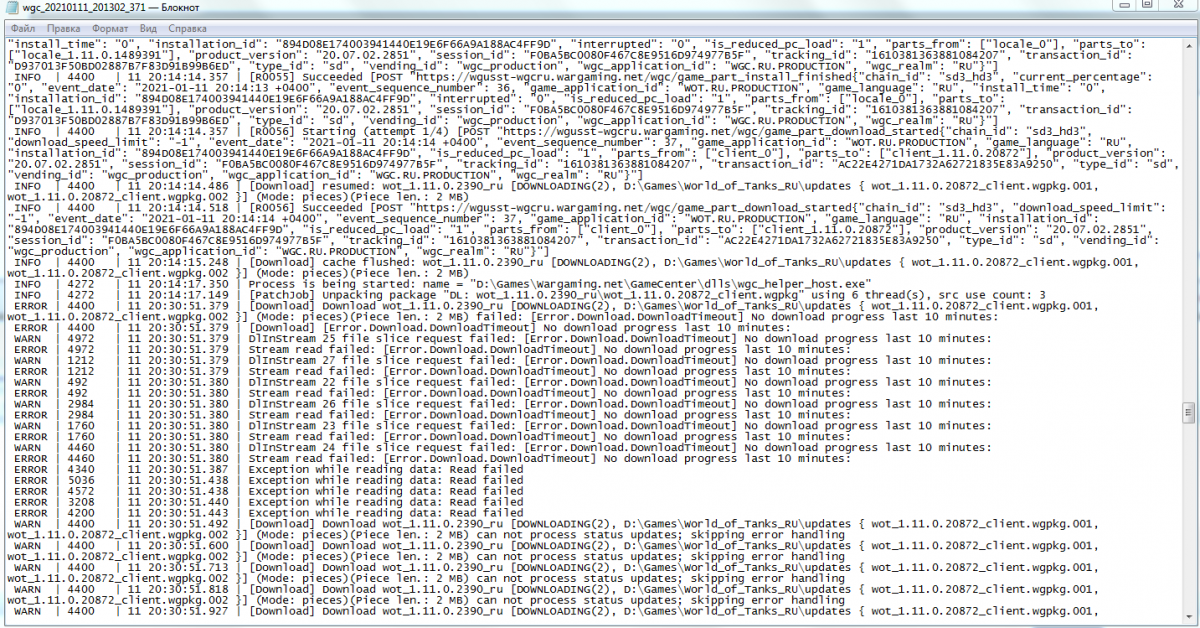Open the Вид menu

tap(148, 29)
